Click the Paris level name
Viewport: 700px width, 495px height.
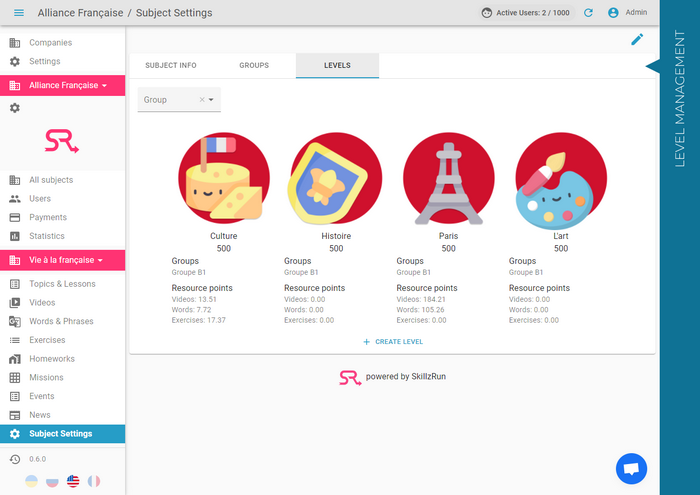click(x=449, y=236)
